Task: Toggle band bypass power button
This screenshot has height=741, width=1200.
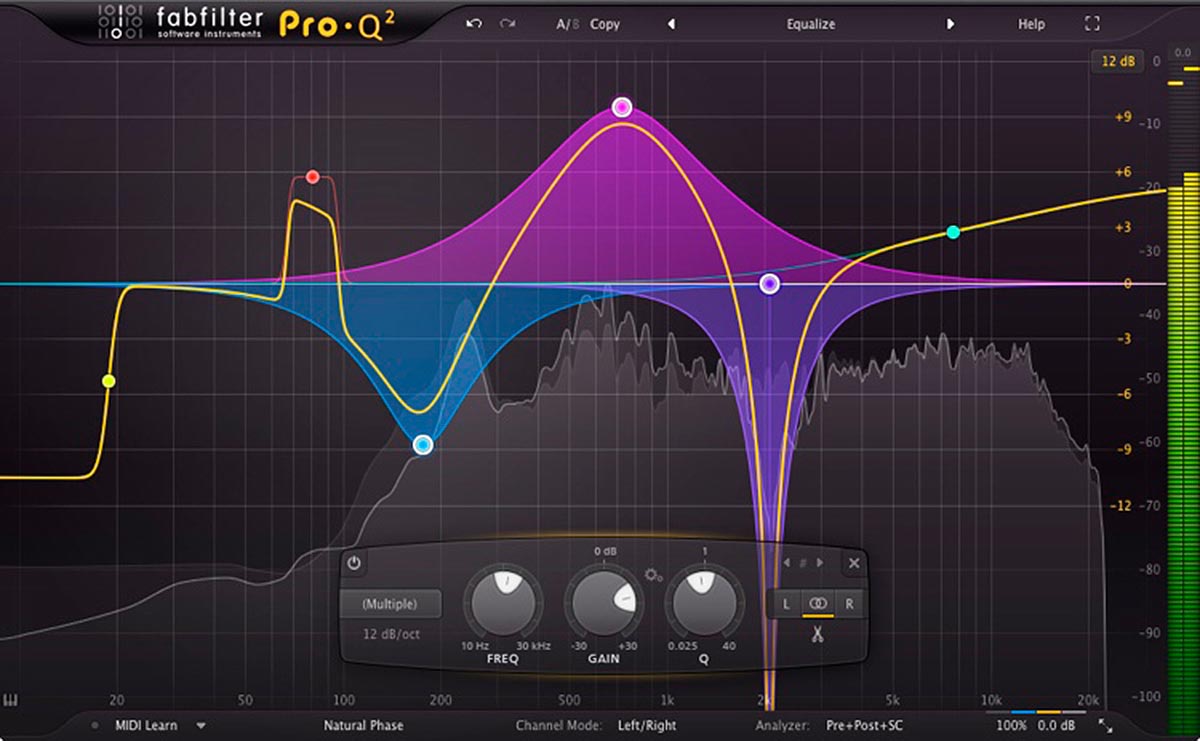Action: pos(353,564)
